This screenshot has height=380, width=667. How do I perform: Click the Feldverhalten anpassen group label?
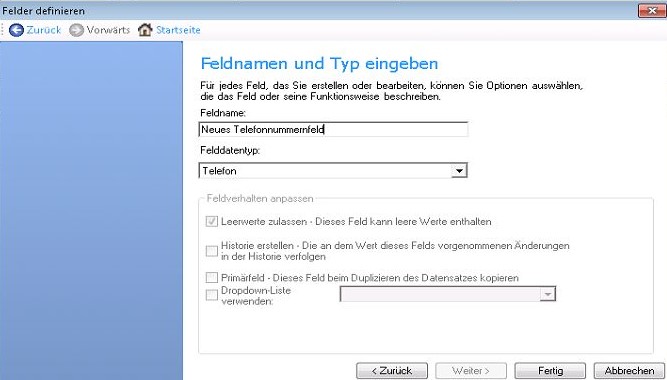[260, 199]
